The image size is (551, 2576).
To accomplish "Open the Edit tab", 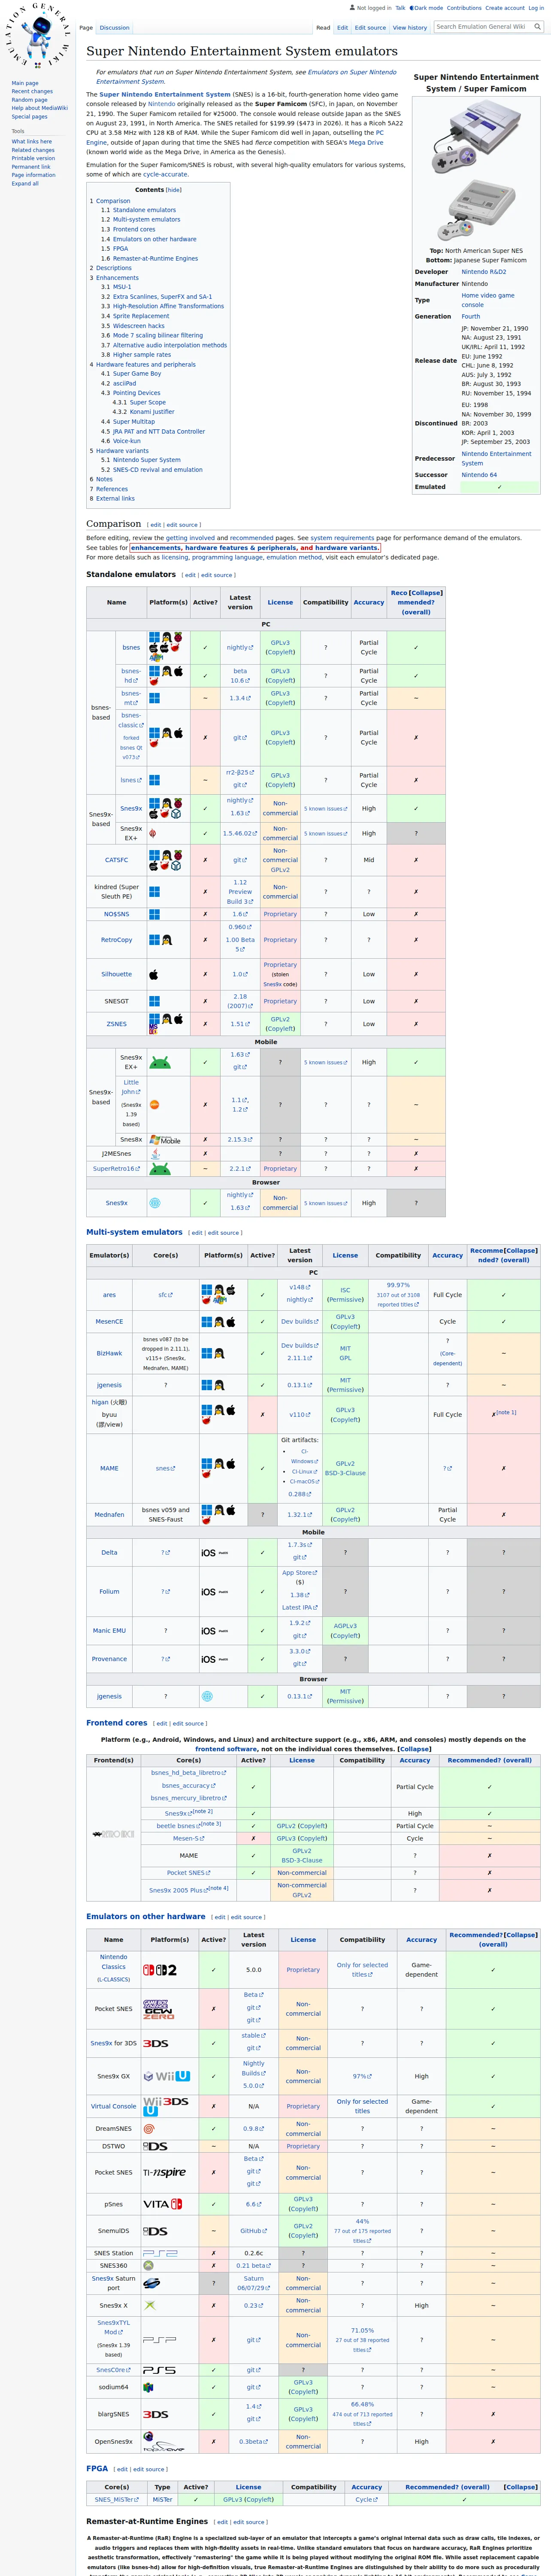I will 342,28.
